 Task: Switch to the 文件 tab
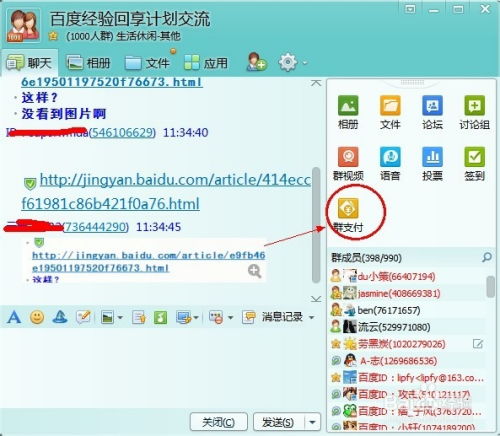147,63
